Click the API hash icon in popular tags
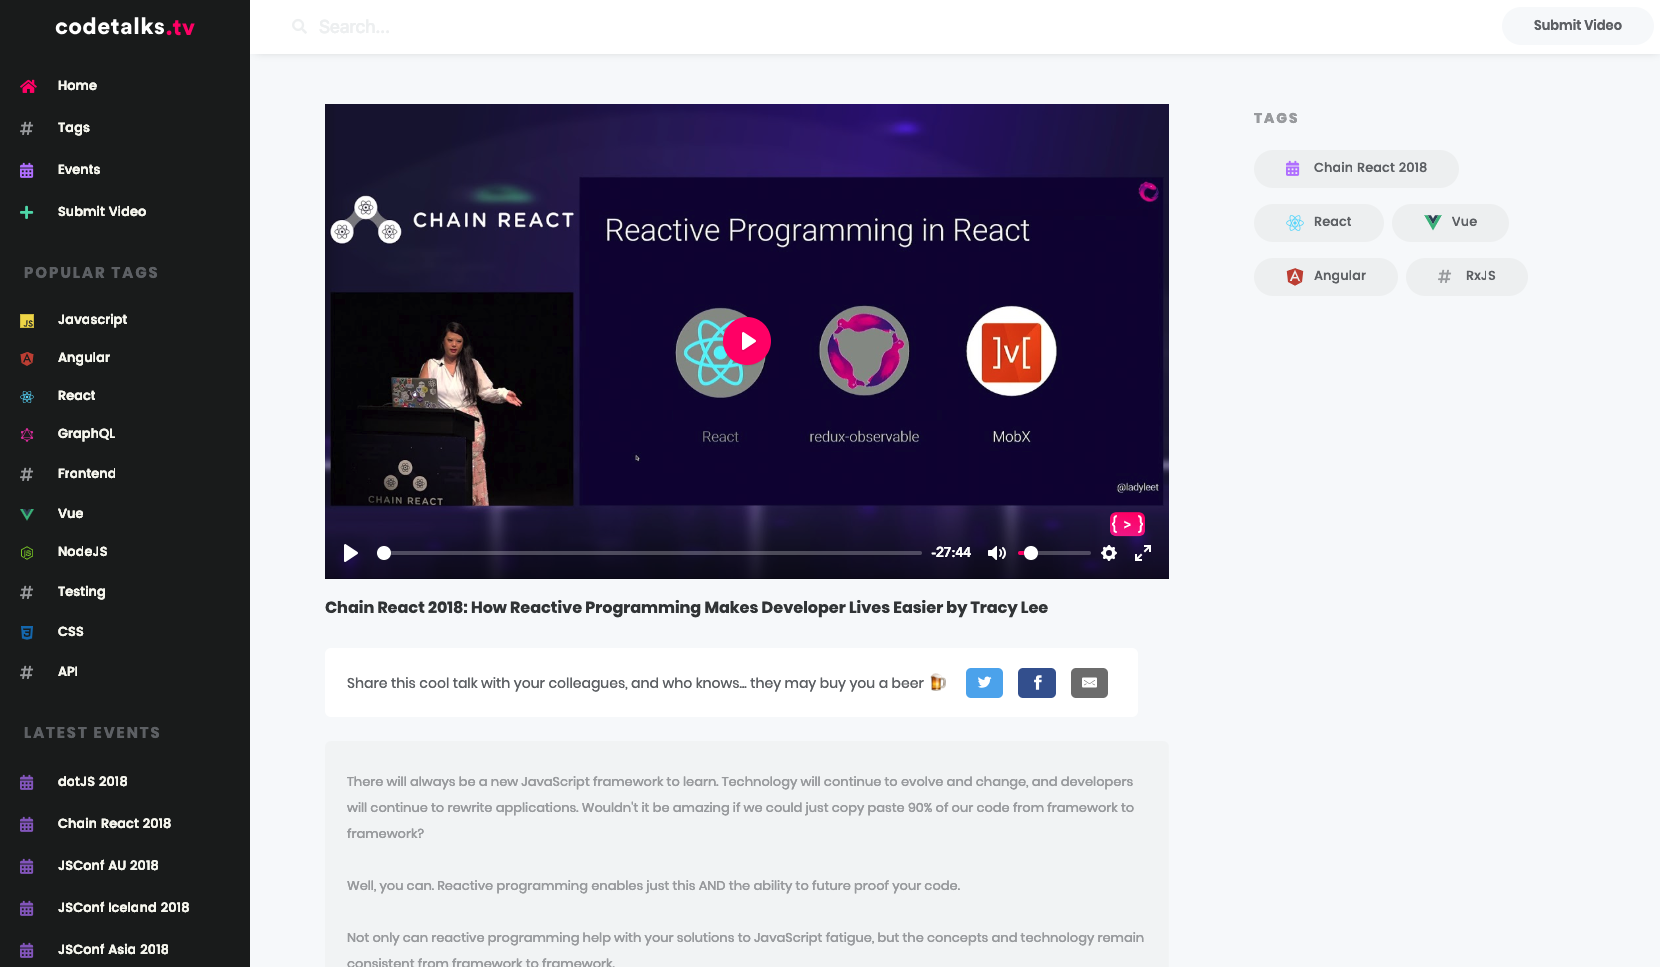The image size is (1660, 967). (x=27, y=673)
